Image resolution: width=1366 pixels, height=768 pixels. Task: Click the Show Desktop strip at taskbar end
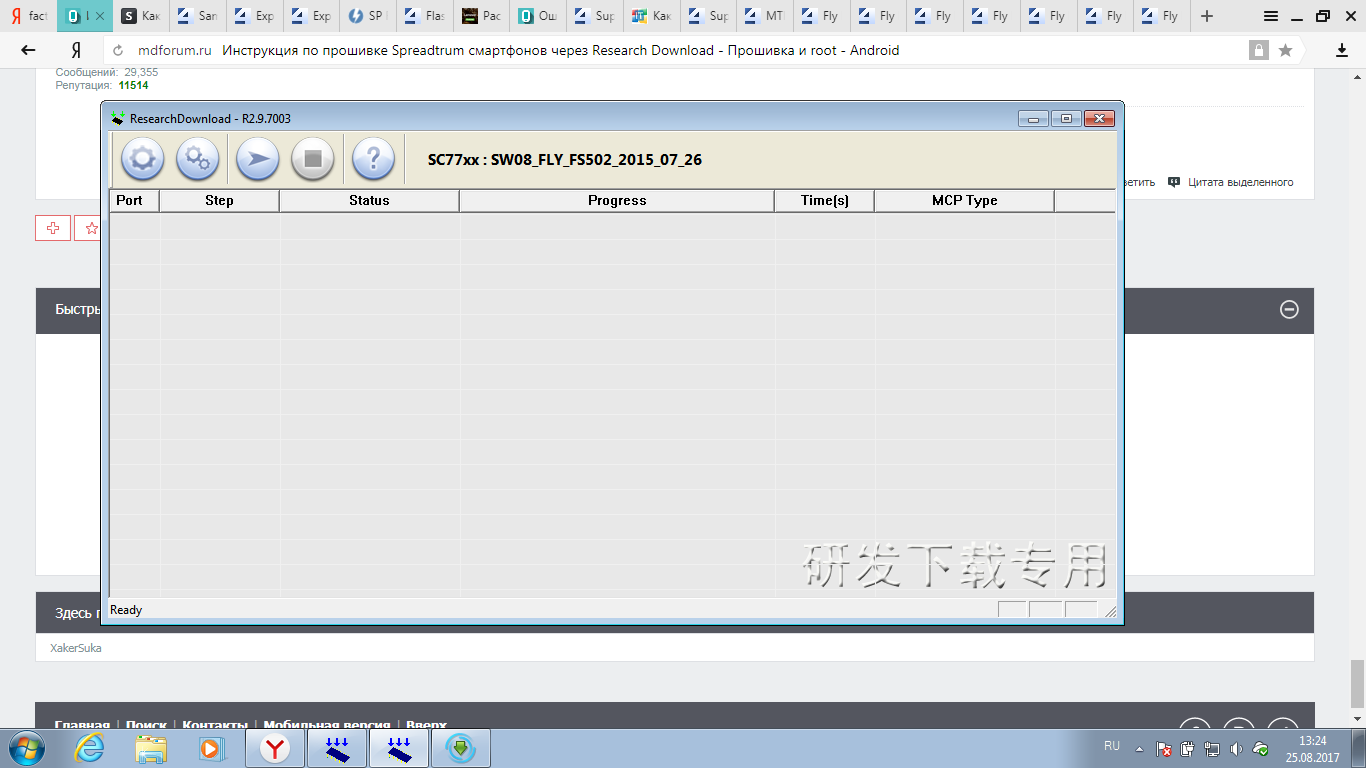point(1358,748)
